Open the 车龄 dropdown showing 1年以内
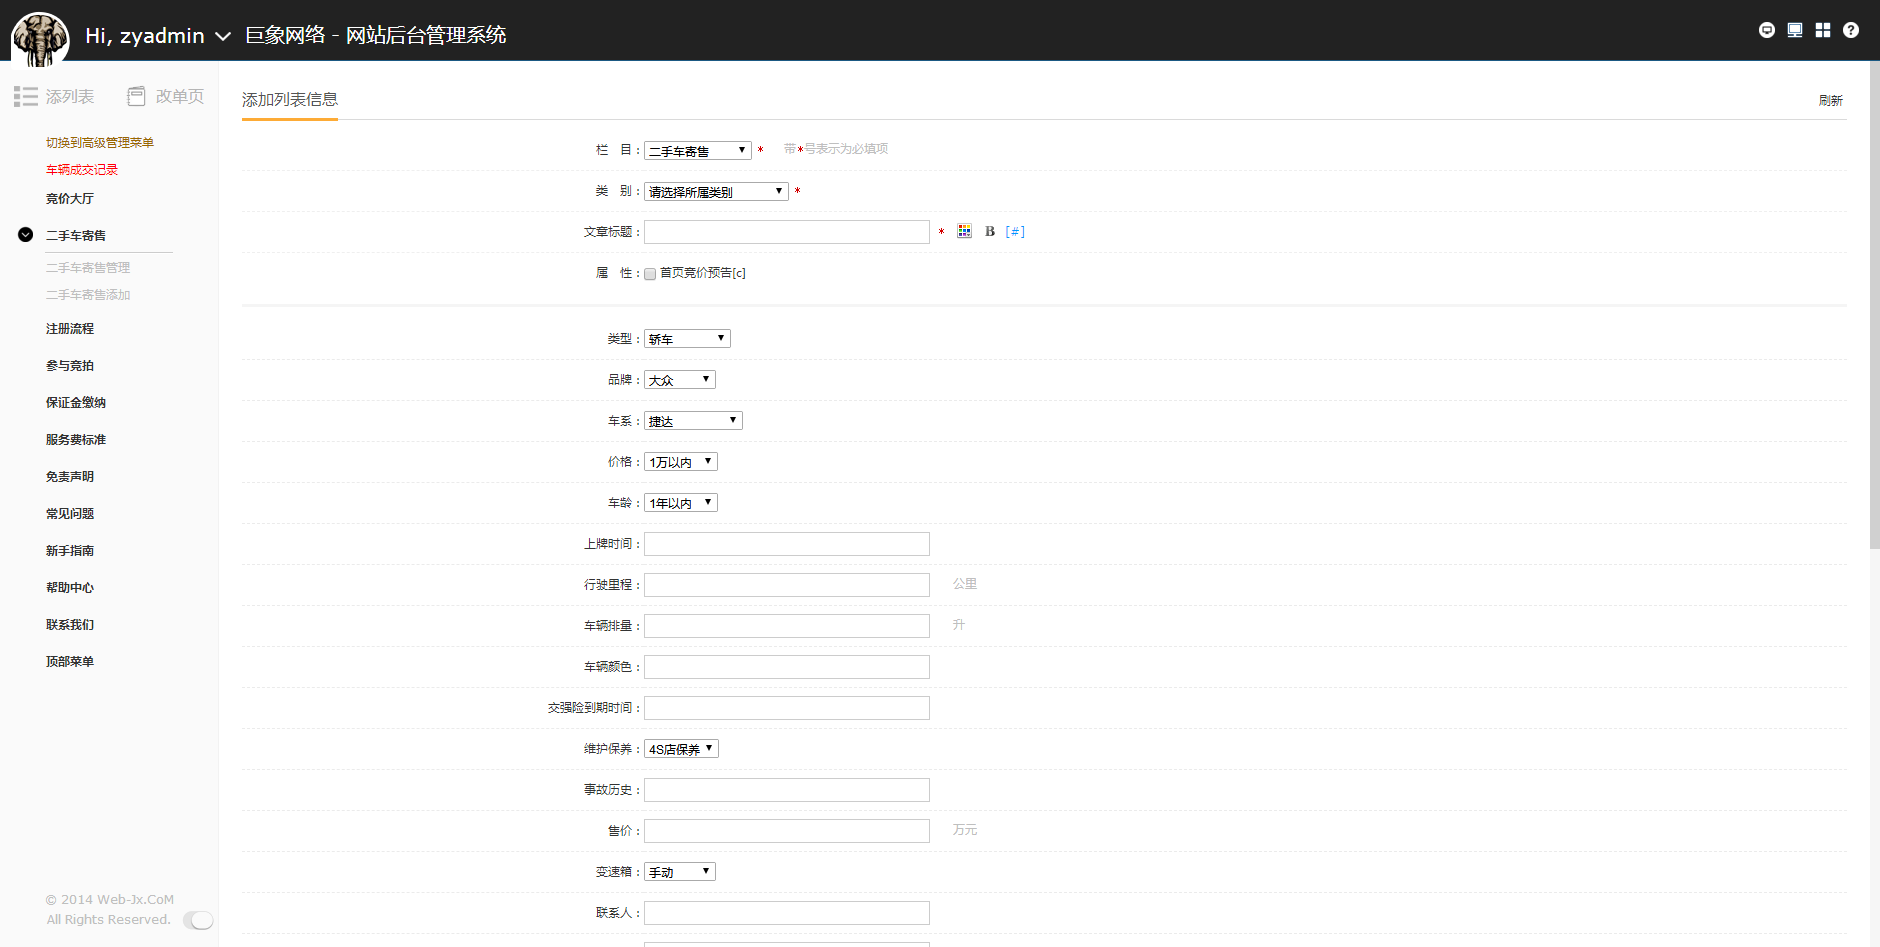The height and width of the screenshot is (947, 1880). coord(681,503)
